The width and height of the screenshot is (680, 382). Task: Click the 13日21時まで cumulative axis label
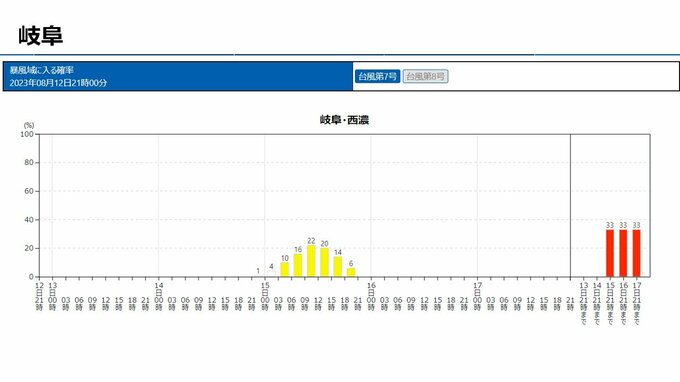(x=584, y=304)
